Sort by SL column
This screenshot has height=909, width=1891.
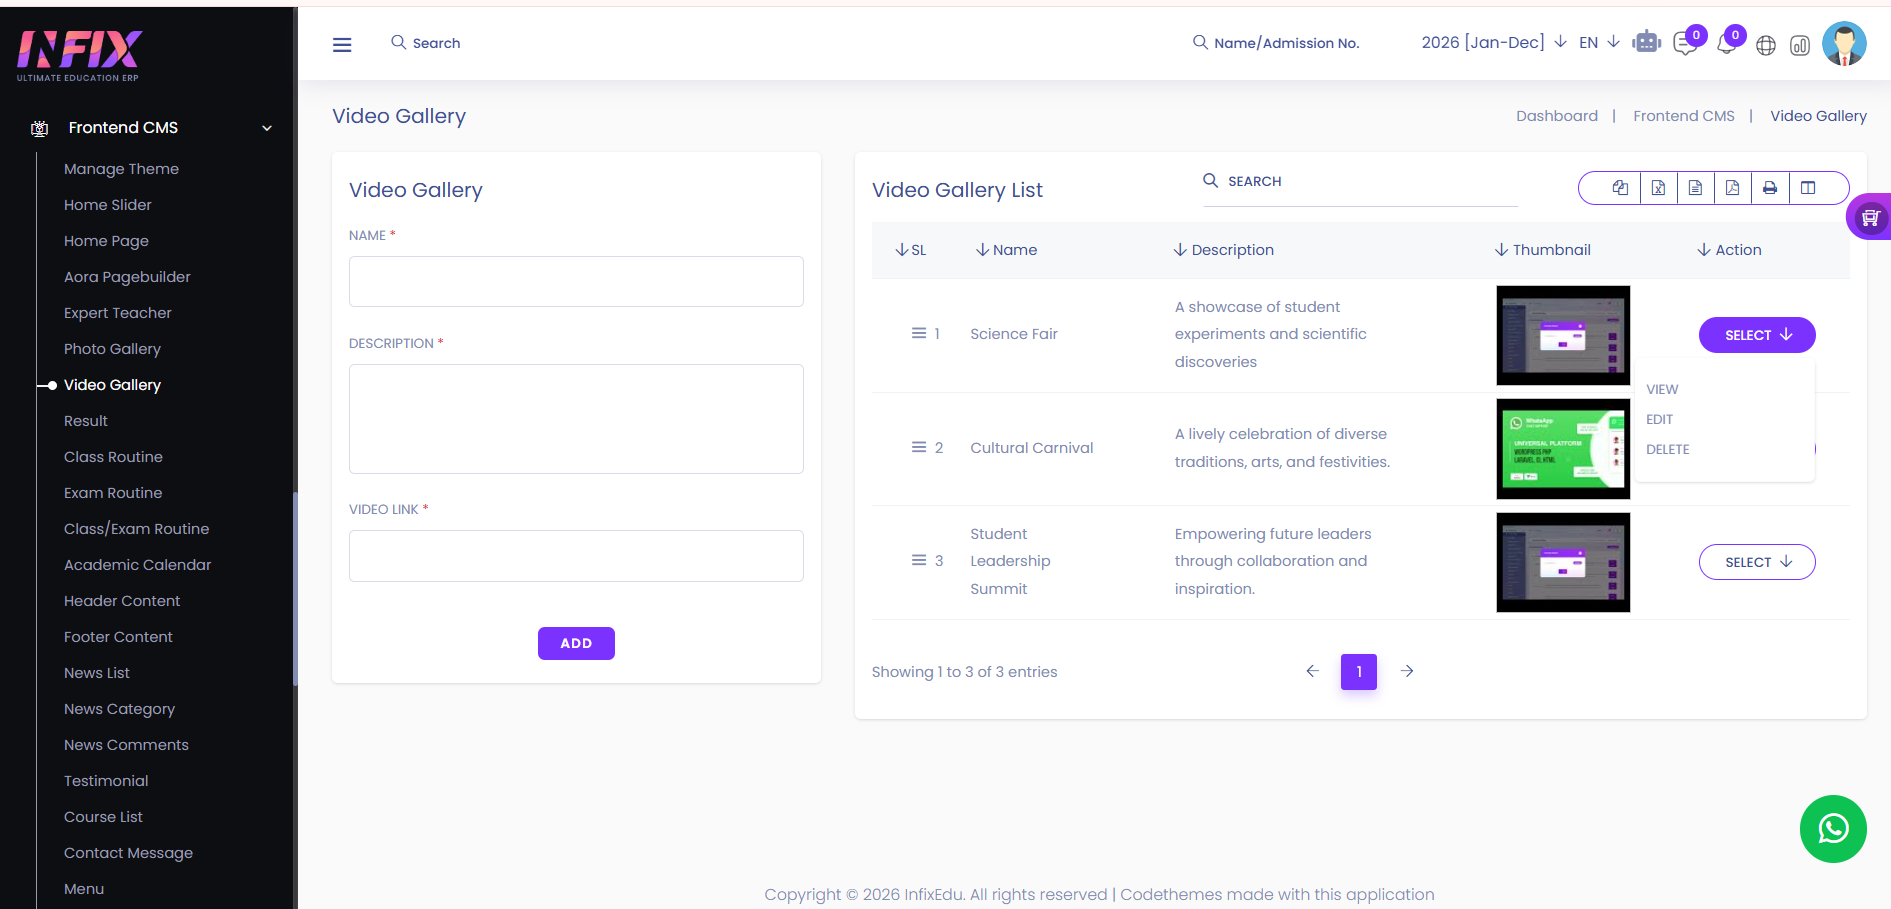click(910, 250)
